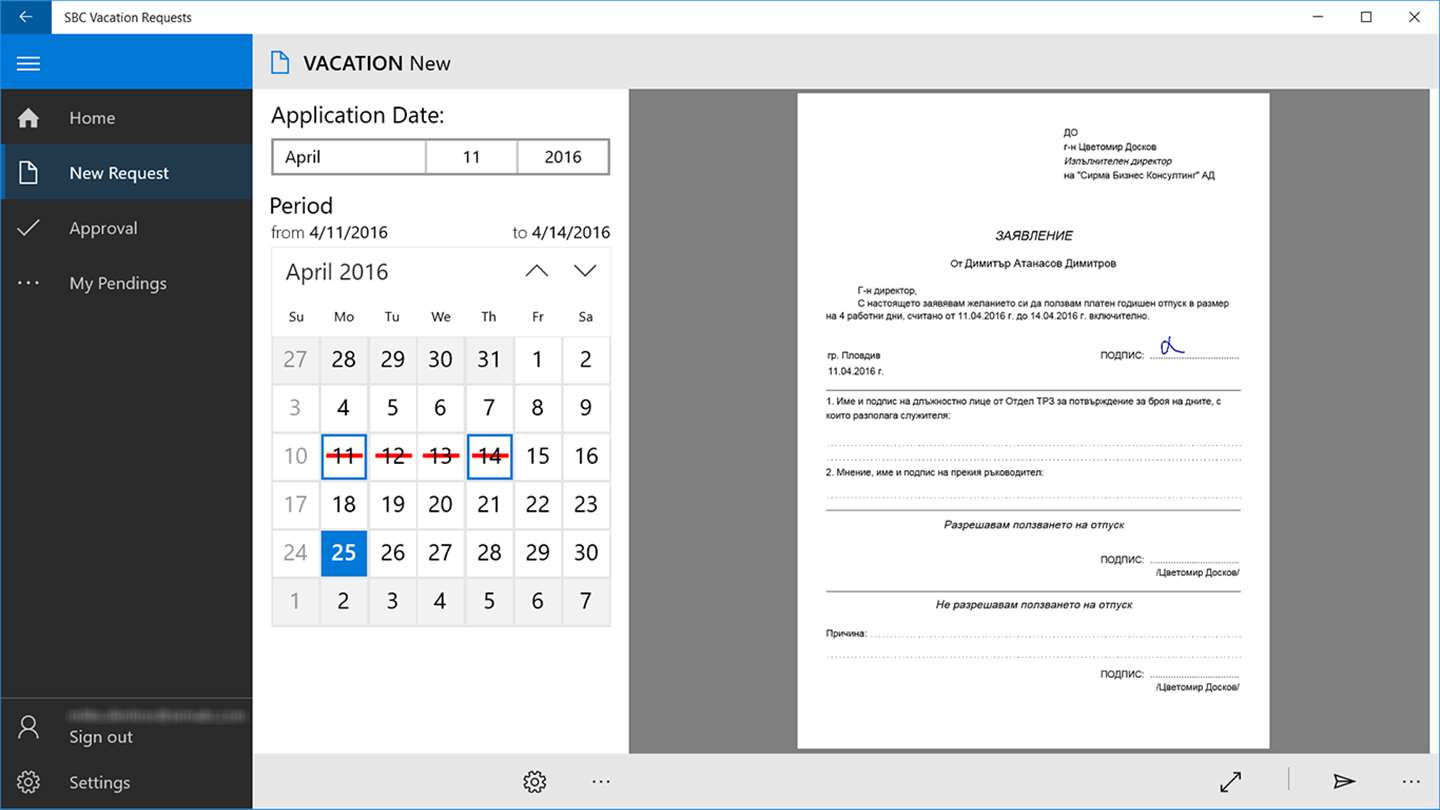Click the sidebar Settings gear icon
Screen dimensions: 1440x810
click(x=28, y=782)
